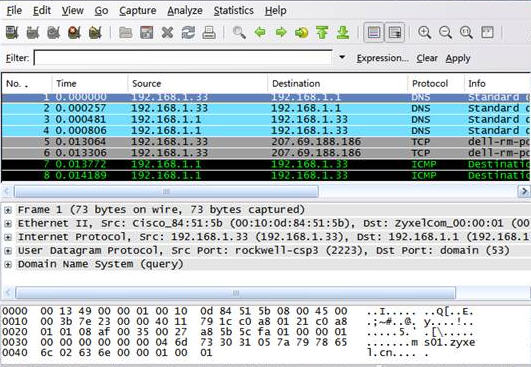This screenshot has height=367, width=531.
Task: Sort by the Destination column header
Action: [x=338, y=84]
